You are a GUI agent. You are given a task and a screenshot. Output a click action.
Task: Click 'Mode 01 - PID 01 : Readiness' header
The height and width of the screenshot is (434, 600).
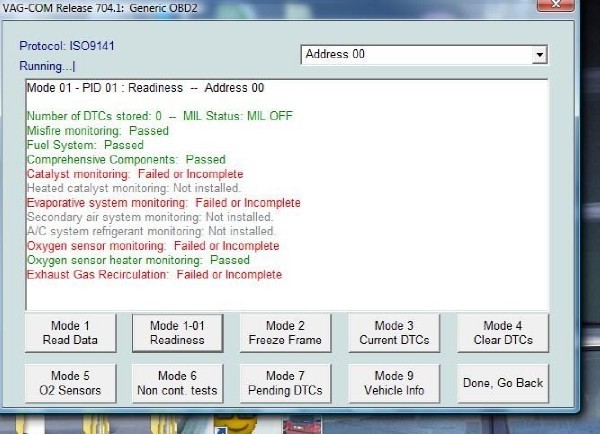pyautogui.click(x=145, y=88)
